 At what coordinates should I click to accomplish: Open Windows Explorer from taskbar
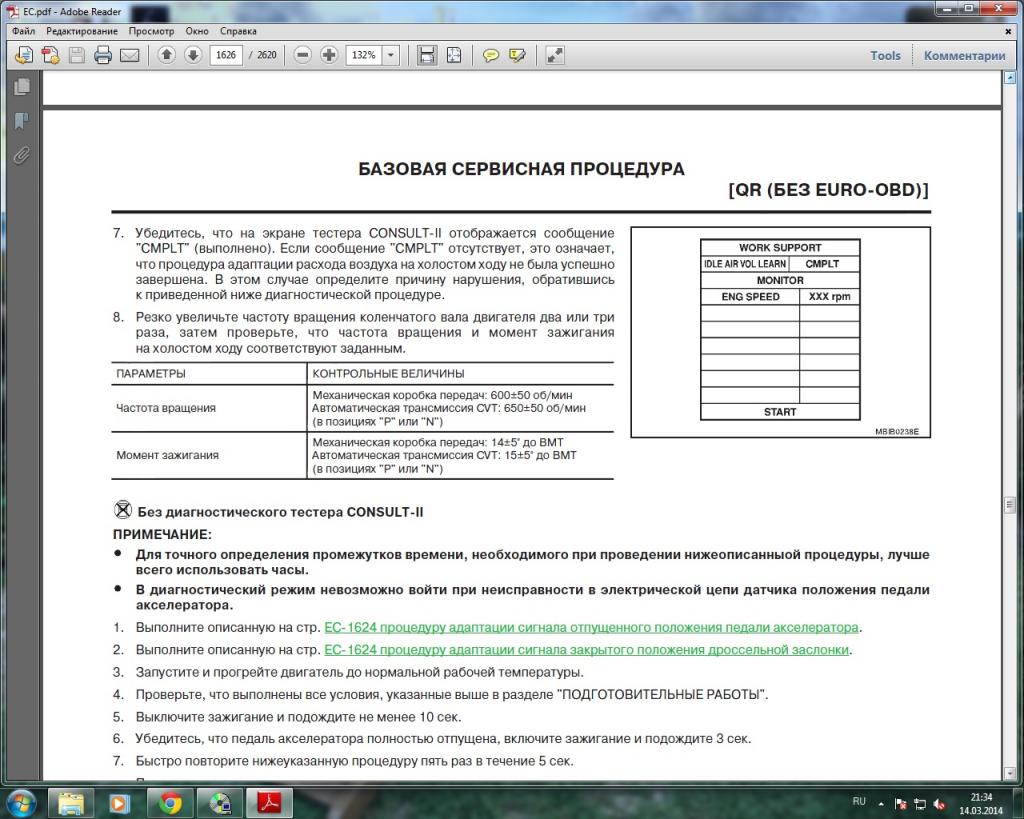click(x=71, y=803)
